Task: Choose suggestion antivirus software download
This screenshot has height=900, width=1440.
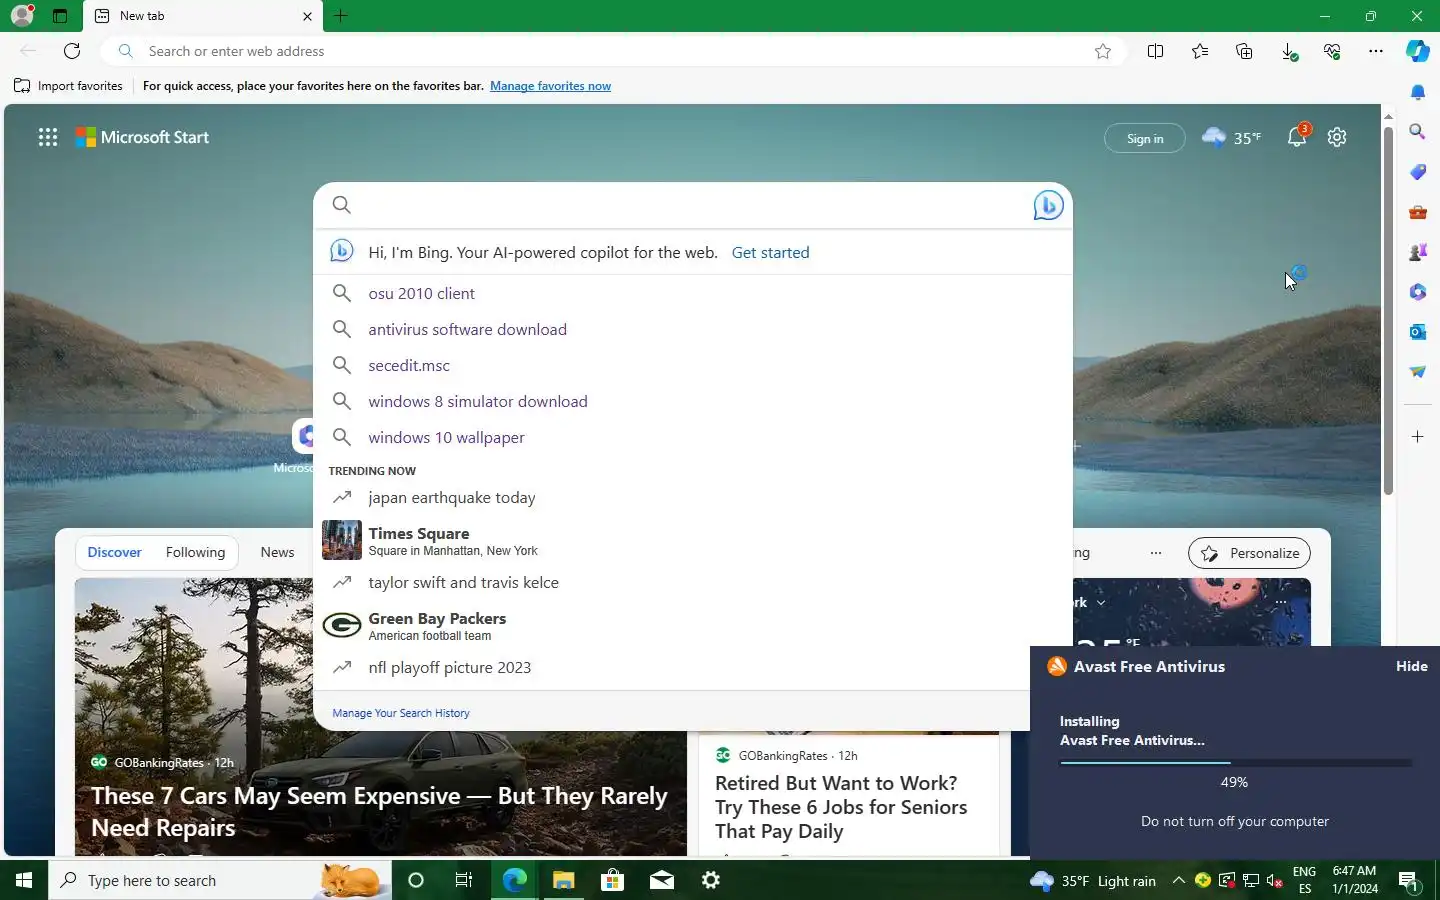Action: (x=692, y=329)
